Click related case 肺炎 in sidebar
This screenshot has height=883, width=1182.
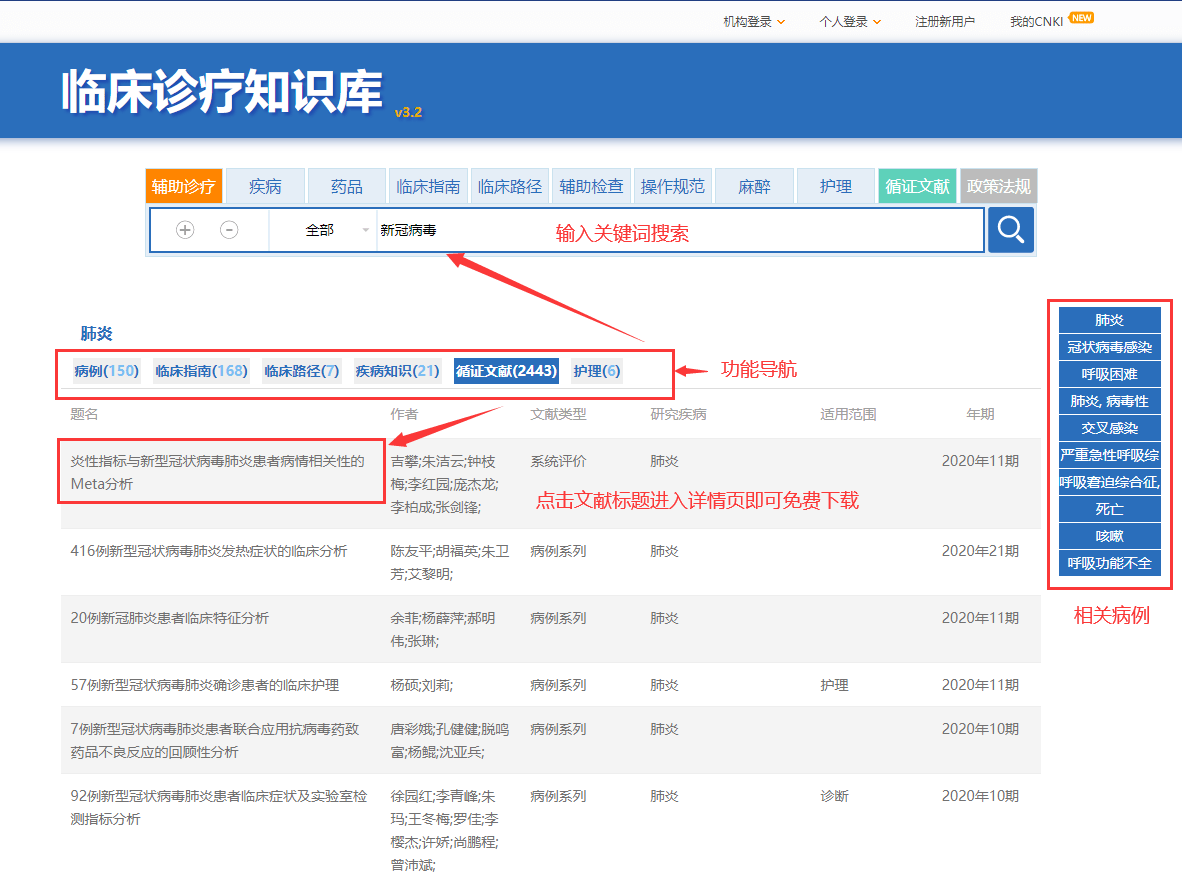1110,320
